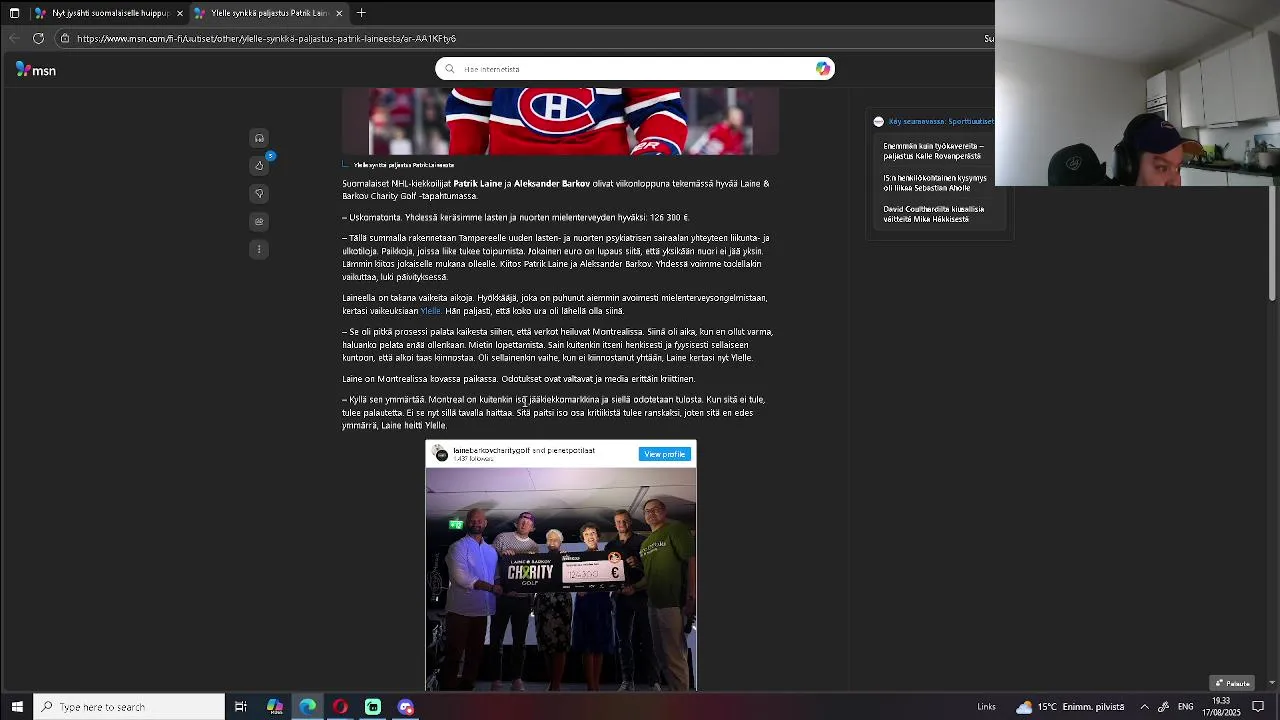Image resolution: width=1280 pixels, height=720 pixels.
Task: Click the 'Links' taskbar toolbar
Action: pos(986,707)
